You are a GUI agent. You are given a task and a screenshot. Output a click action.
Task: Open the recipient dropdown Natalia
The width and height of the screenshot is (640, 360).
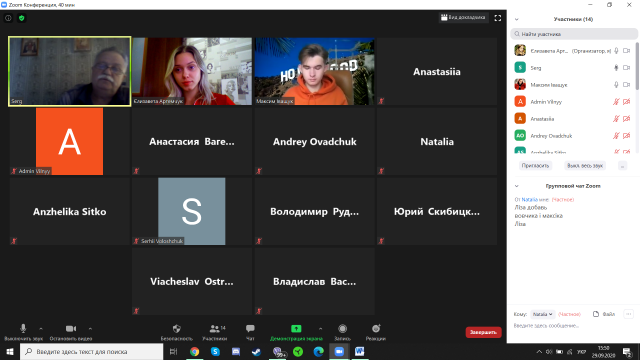pyautogui.click(x=542, y=314)
